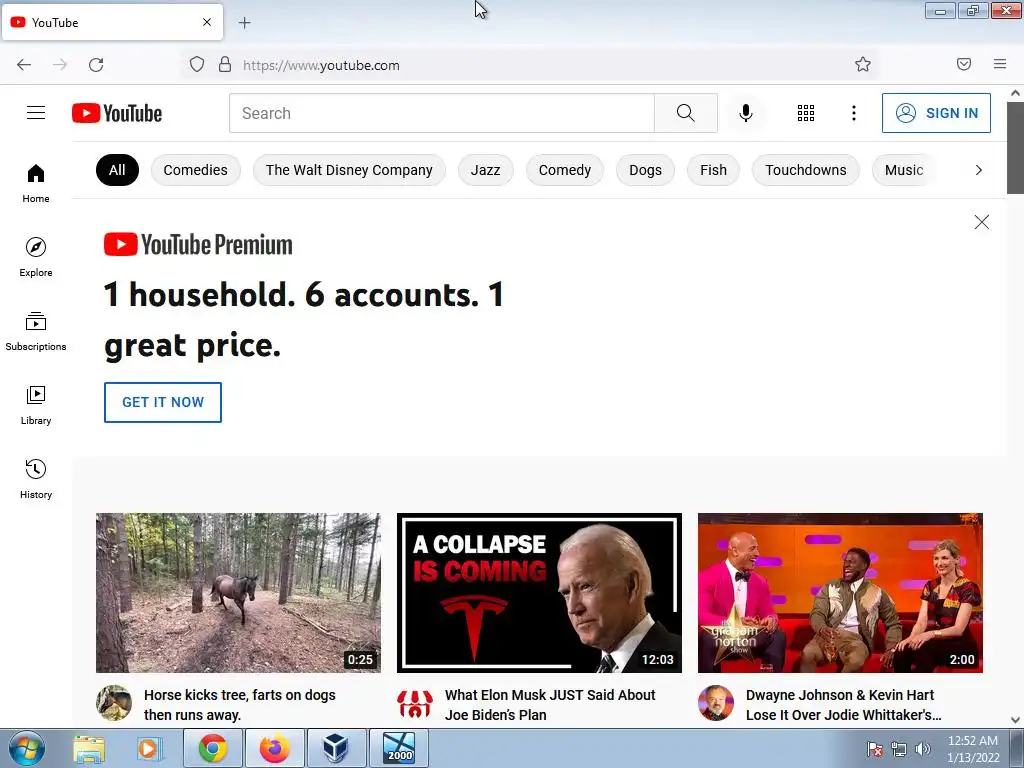
Task: Open a new browser tab
Action: pyautogui.click(x=244, y=23)
